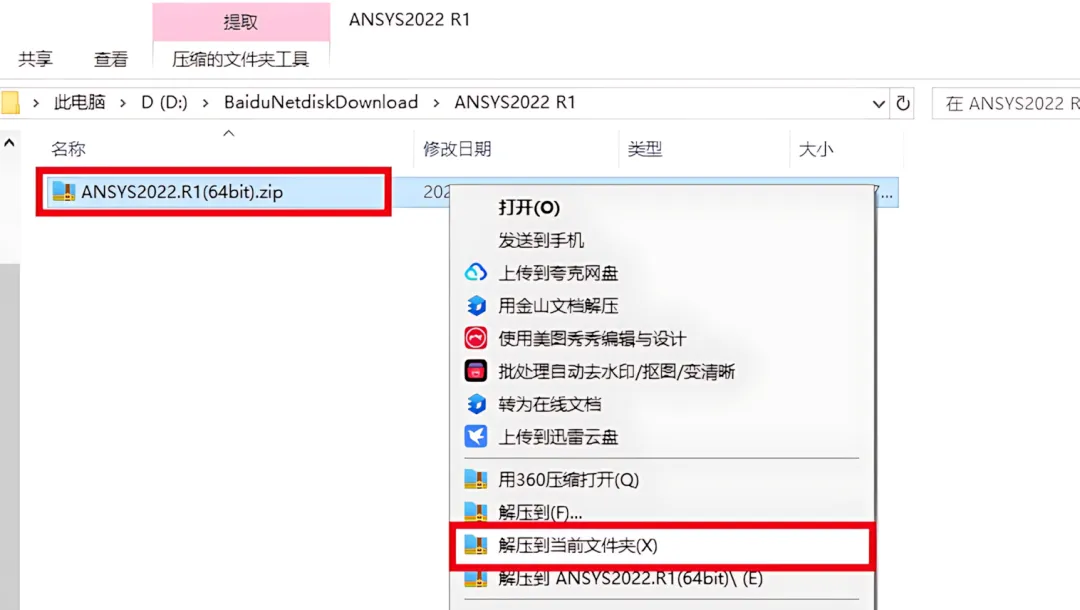Collapse navigation pane with up arrow
The width and height of the screenshot is (1080, 610).
click(x=9, y=143)
